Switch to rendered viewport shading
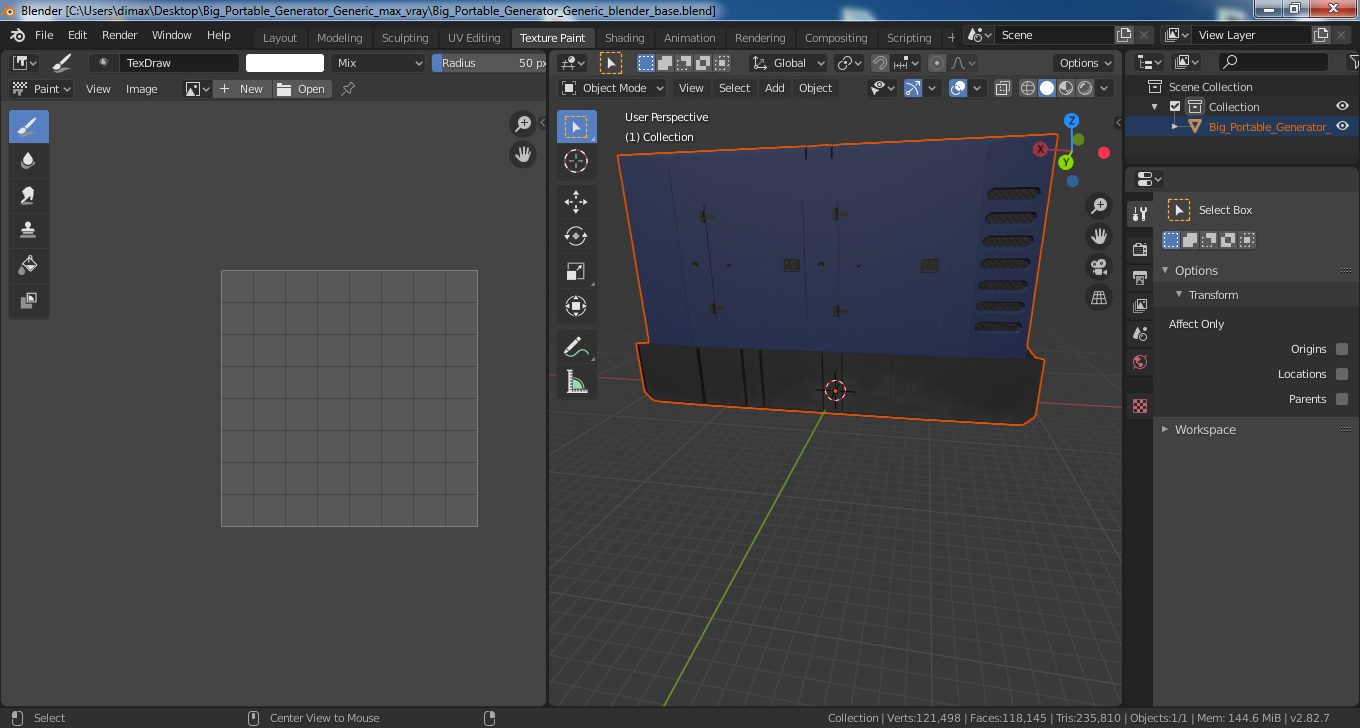 [1085, 88]
